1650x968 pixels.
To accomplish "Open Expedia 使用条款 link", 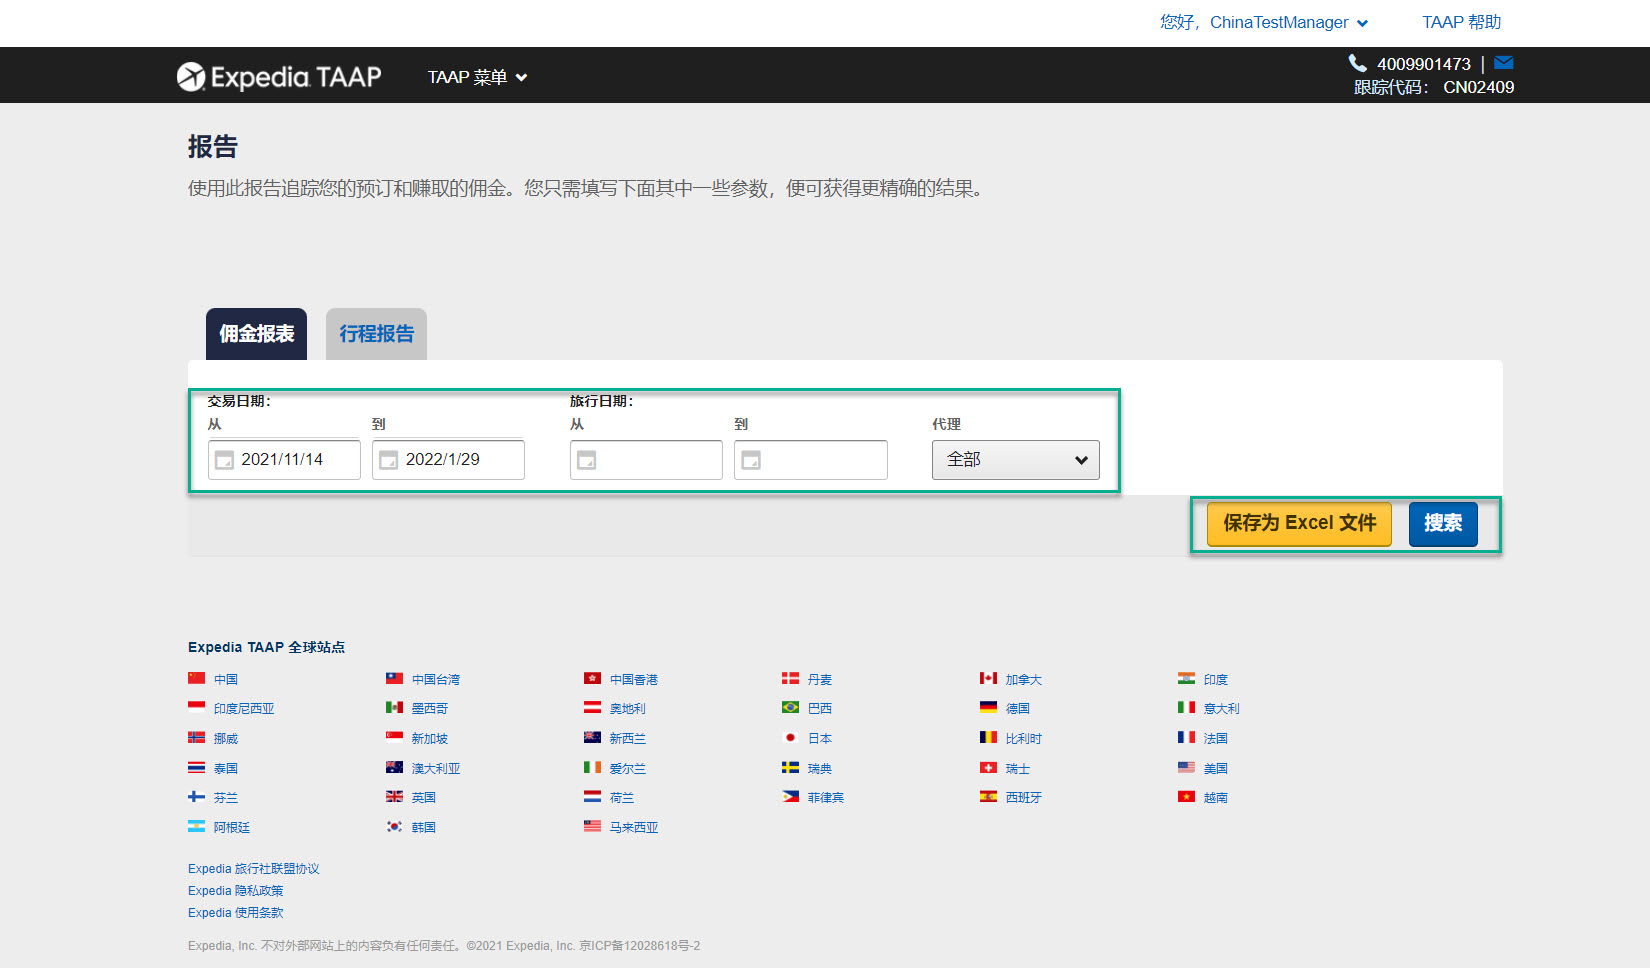I will pos(236,913).
